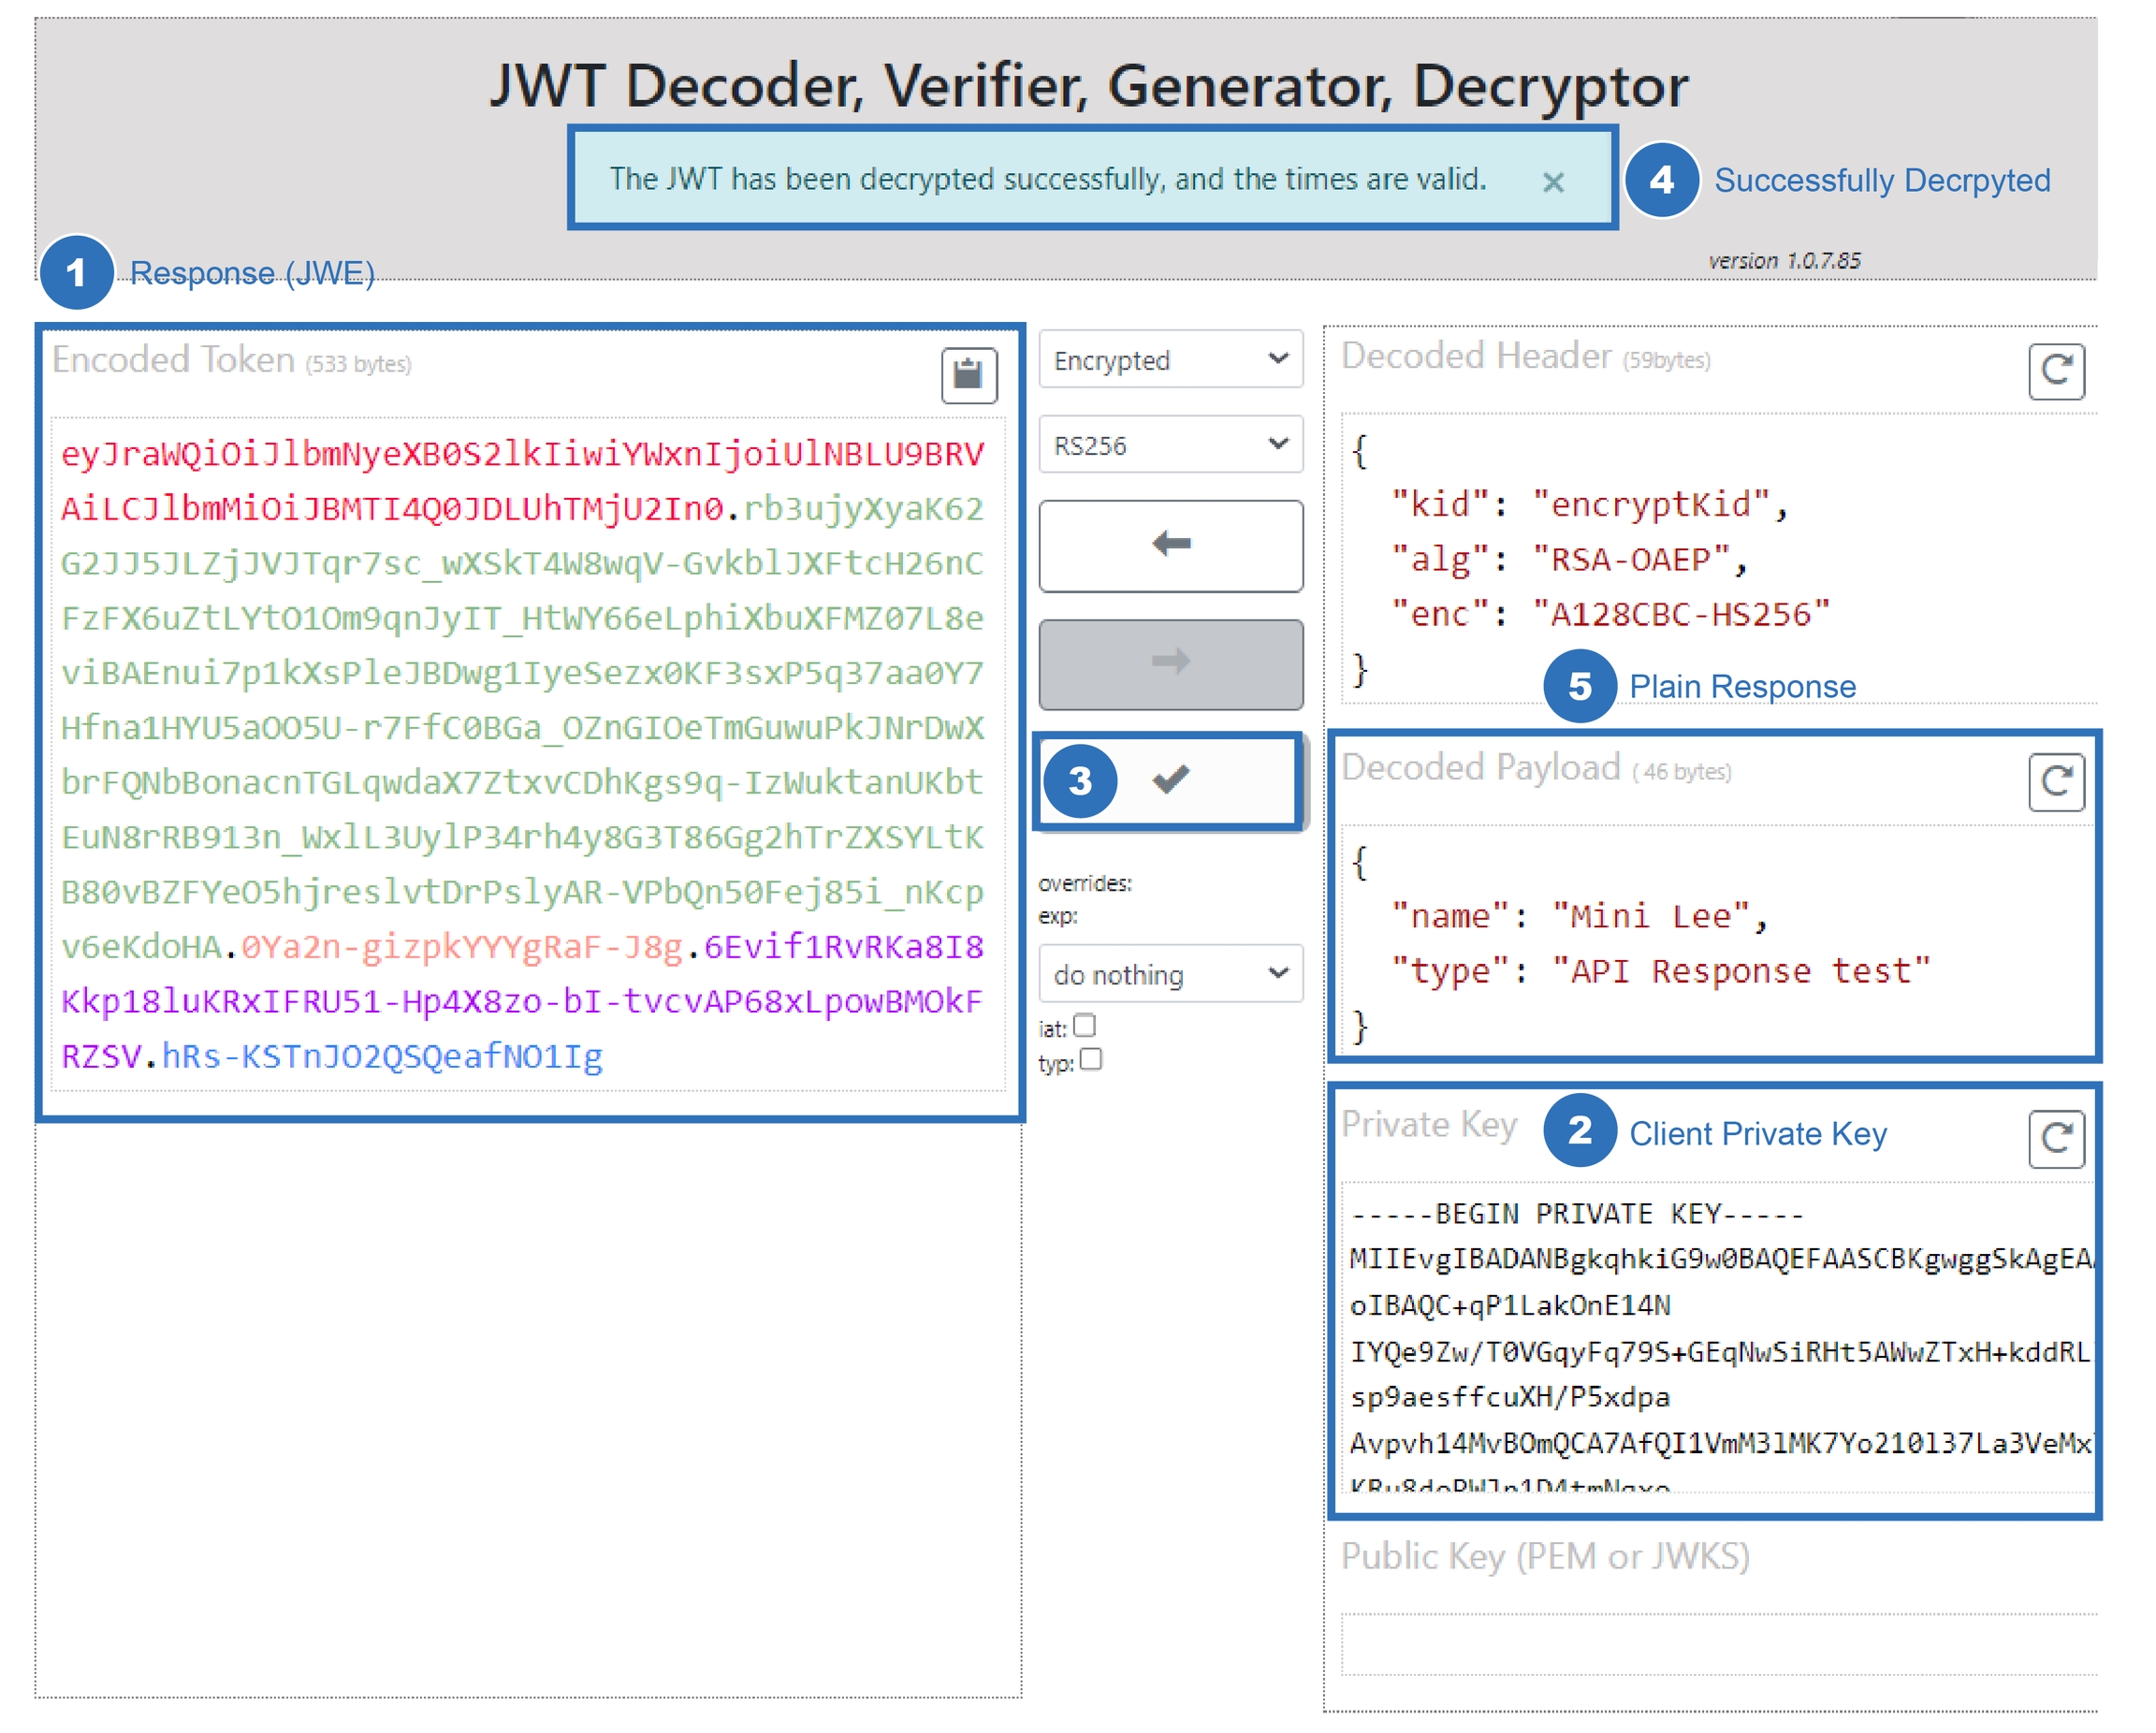Open the 'do nothing' exp override dropdown
Screen dimensions: 2156x1733
tap(1170, 974)
